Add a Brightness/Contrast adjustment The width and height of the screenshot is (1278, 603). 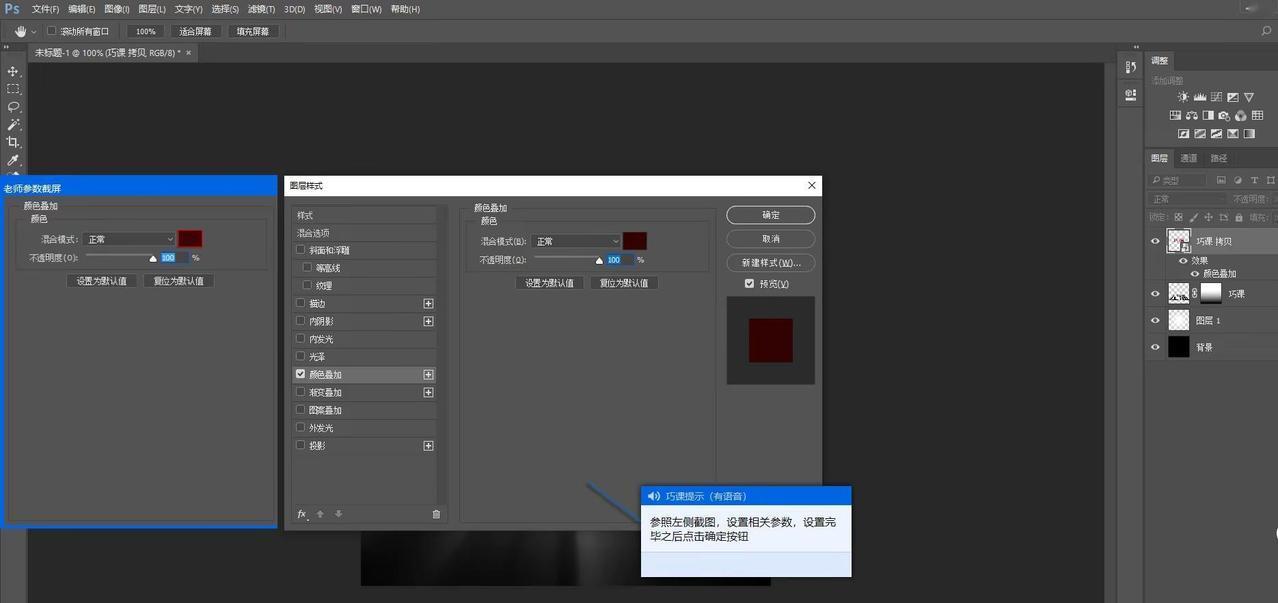1183,97
